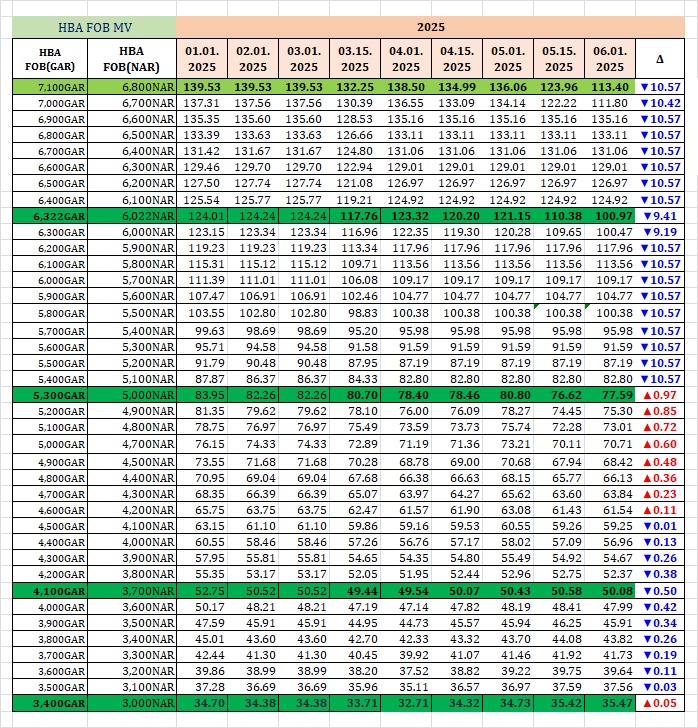The width and height of the screenshot is (698, 728).
Task: Select the '6,400NAR' cell
Action: coord(132,151)
